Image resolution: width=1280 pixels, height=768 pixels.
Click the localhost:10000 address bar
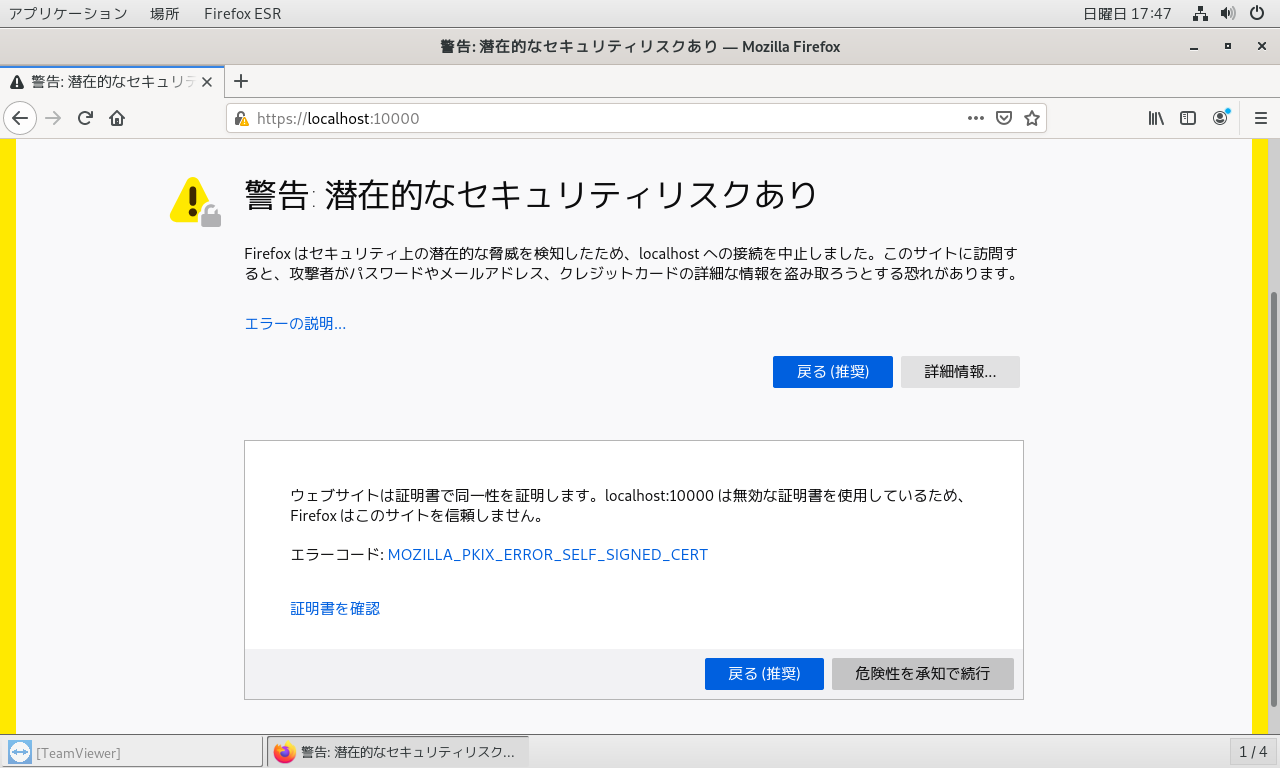pos(600,118)
